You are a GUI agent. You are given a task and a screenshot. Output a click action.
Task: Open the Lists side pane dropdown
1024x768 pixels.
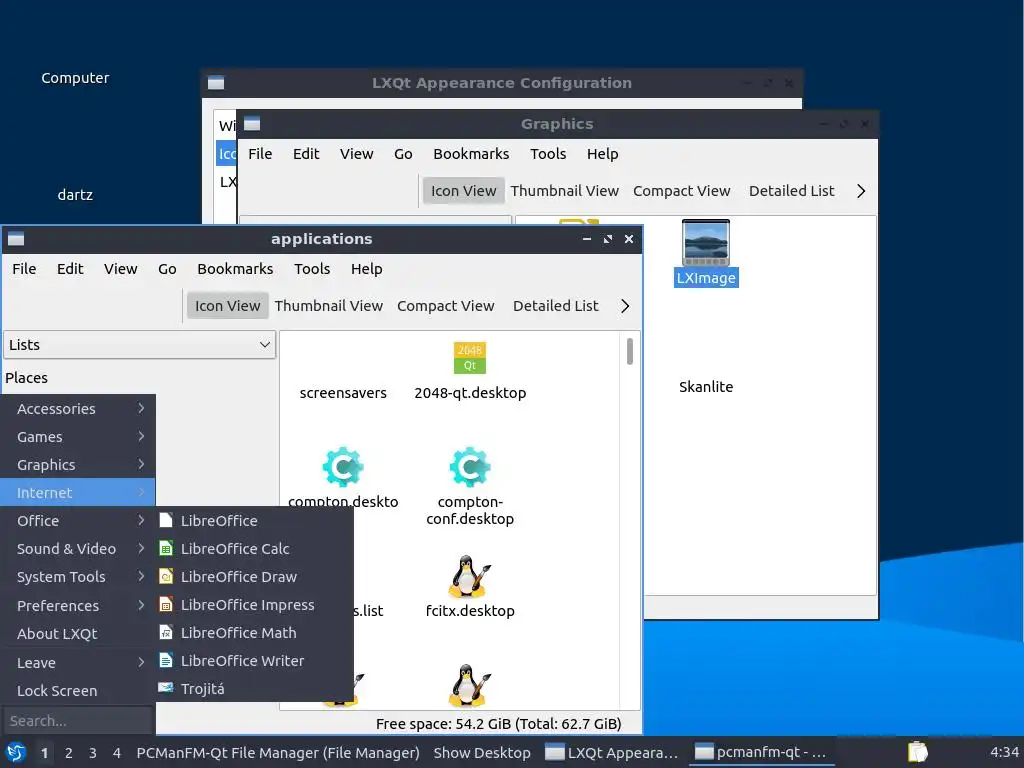[x=140, y=345]
